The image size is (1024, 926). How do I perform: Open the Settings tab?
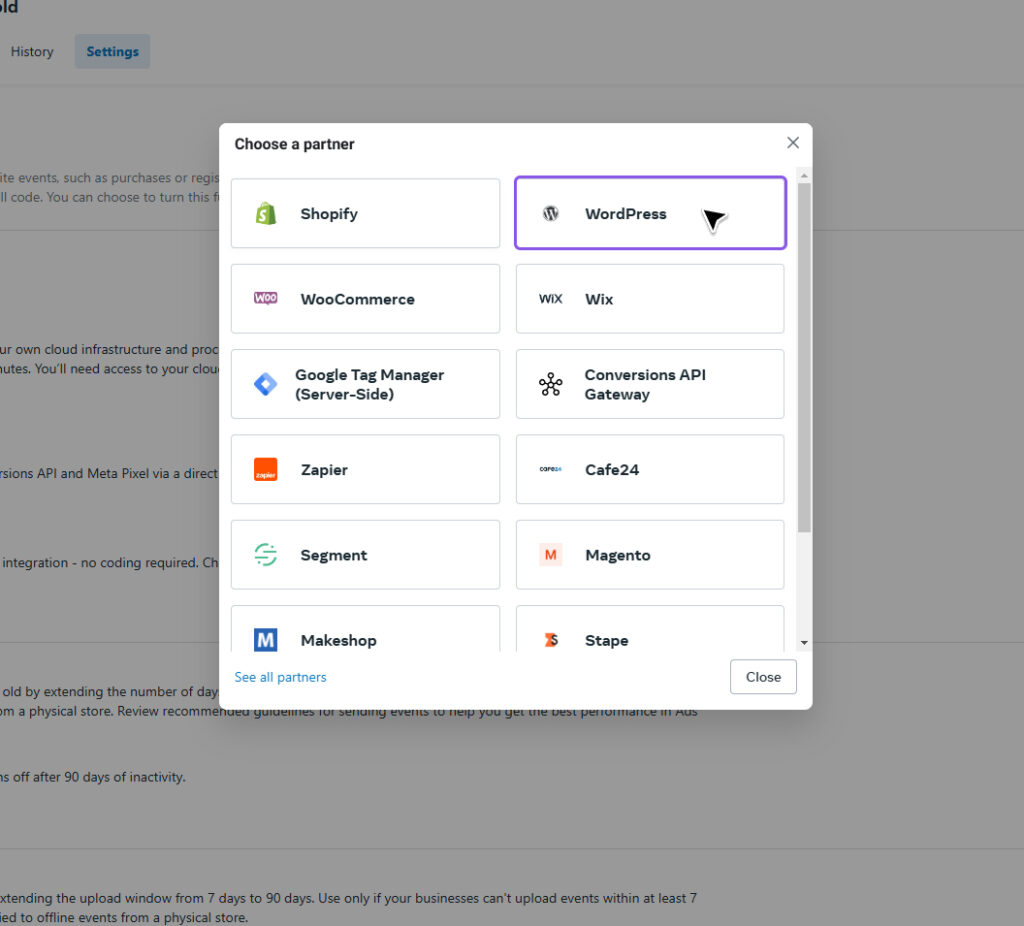112,51
